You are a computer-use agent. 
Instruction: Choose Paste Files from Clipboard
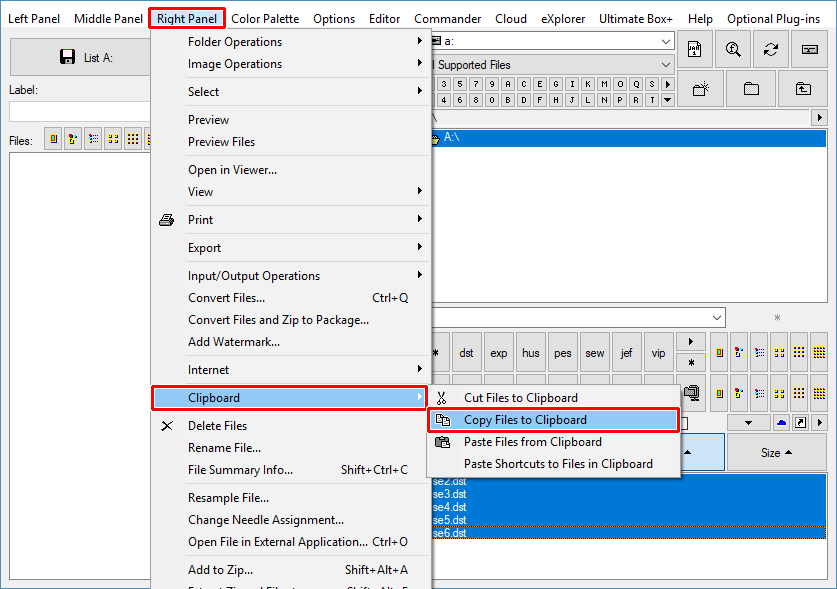(554, 442)
